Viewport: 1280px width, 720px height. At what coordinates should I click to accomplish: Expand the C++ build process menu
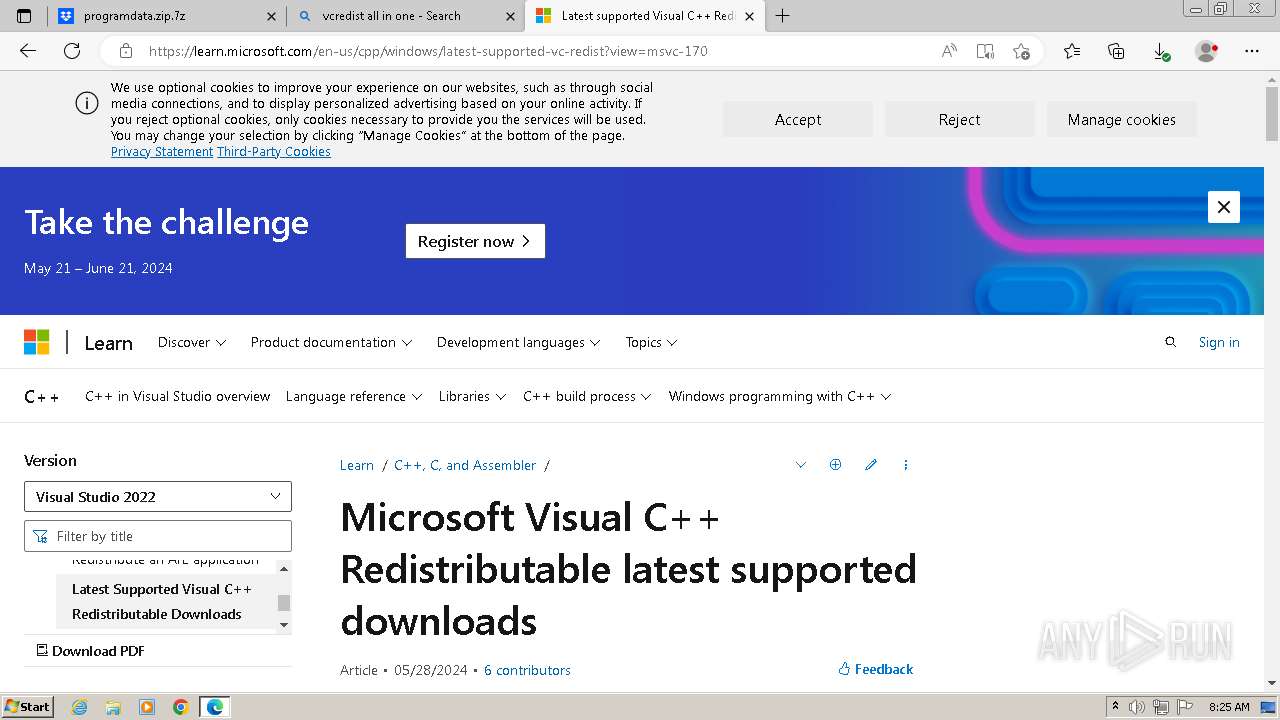(587, 396)
